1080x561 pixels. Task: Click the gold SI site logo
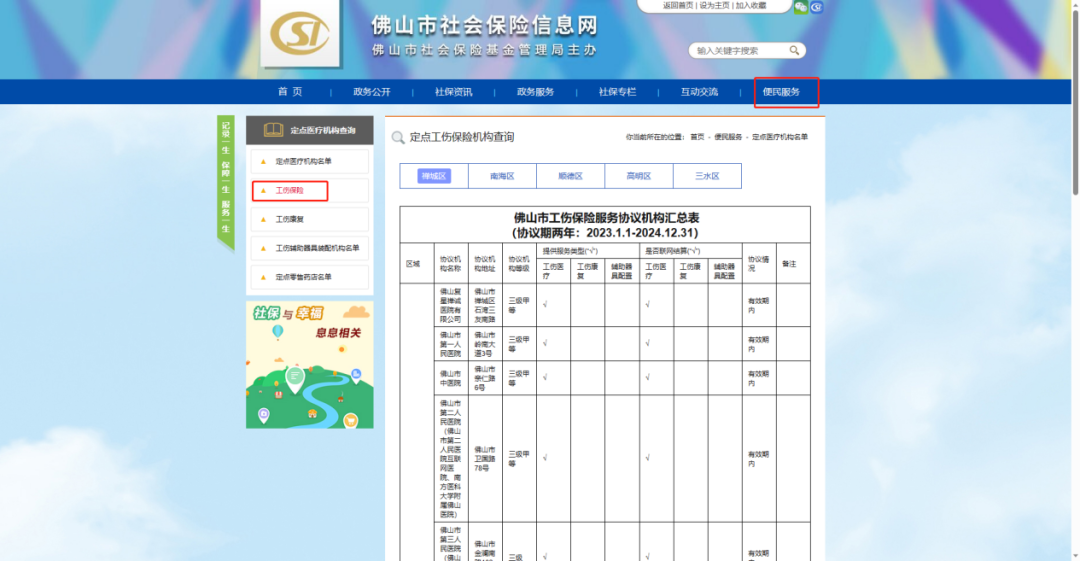(x=300, y=33)
